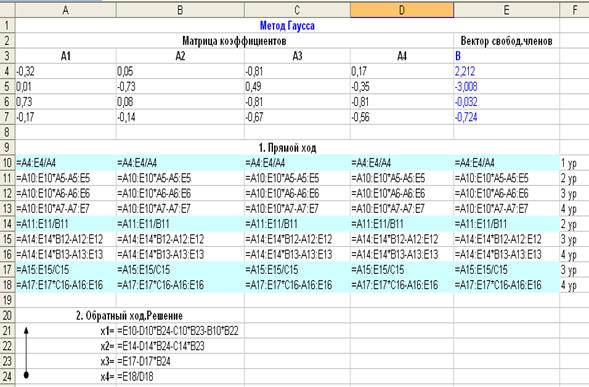Viewport: 589px width, 387px height.
Task: Click 'Матрица коэффициентов' heading cell
Action: point(234,41)
